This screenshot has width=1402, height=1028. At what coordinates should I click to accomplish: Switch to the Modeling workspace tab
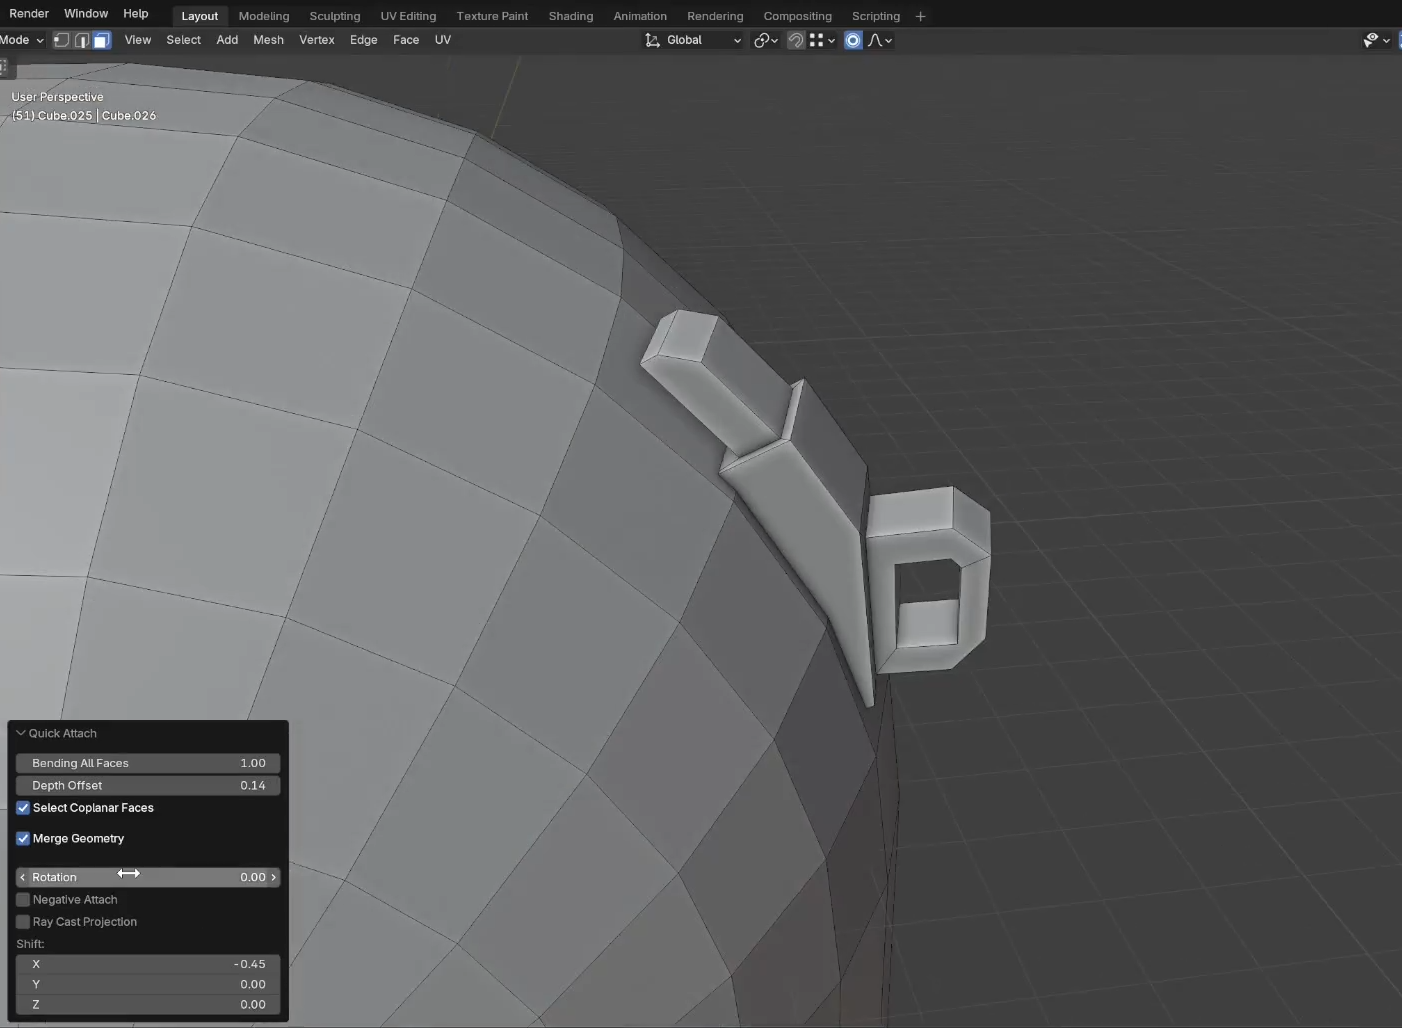pyautogui.click(x=264, y=16)
